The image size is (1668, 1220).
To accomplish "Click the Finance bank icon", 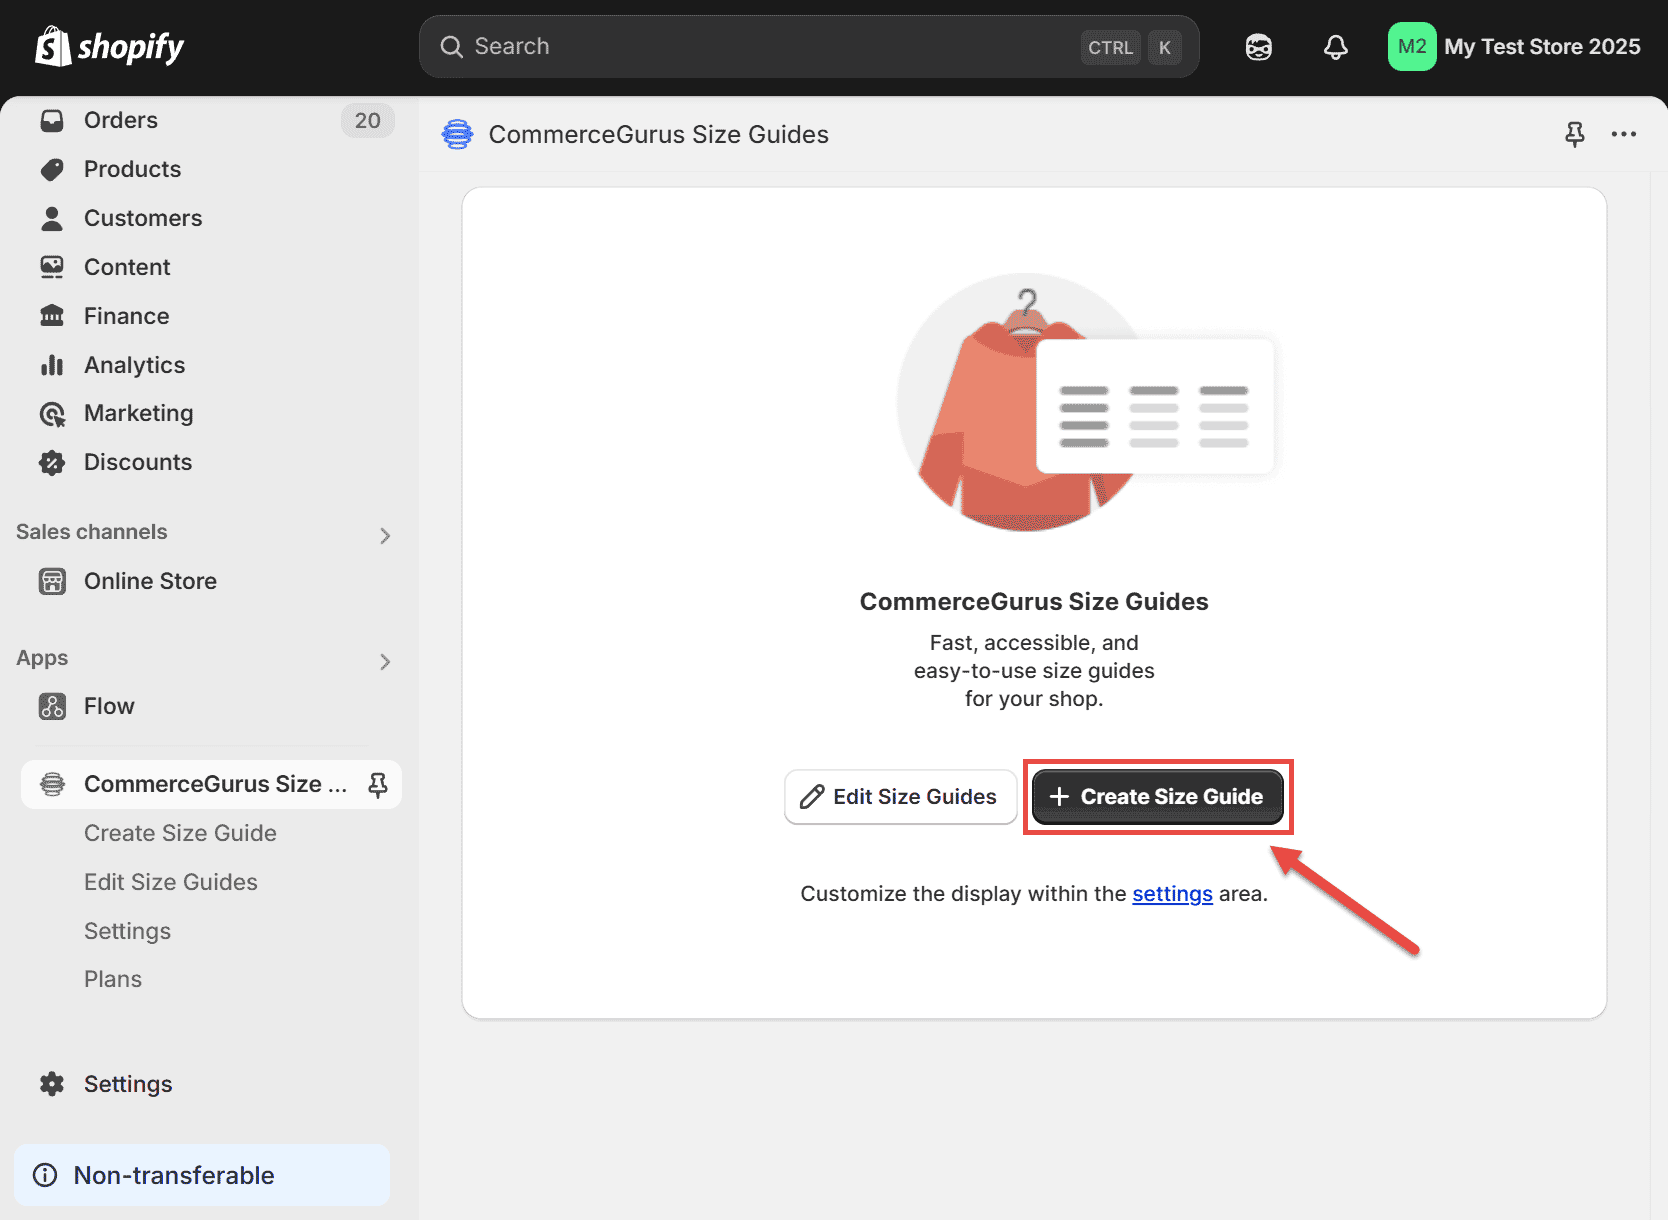I will (x=52, y=316).
